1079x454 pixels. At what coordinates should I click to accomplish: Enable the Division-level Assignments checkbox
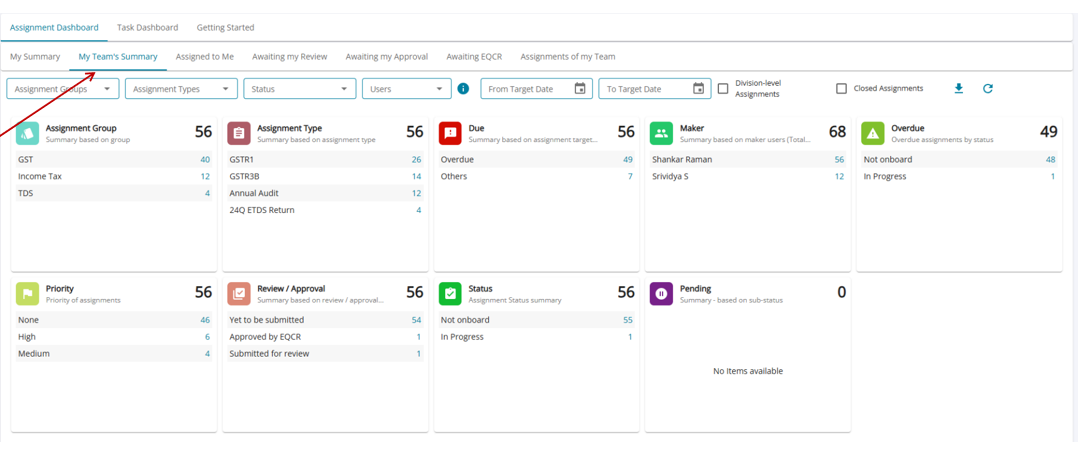click(x=723, y=89)
